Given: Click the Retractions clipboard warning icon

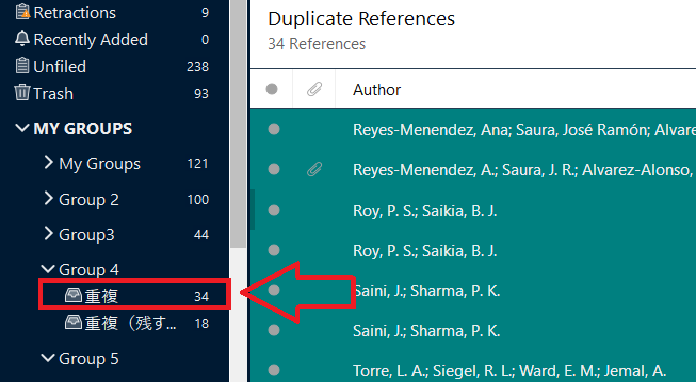Looking at the screenshot, I should tap(23, 12).
